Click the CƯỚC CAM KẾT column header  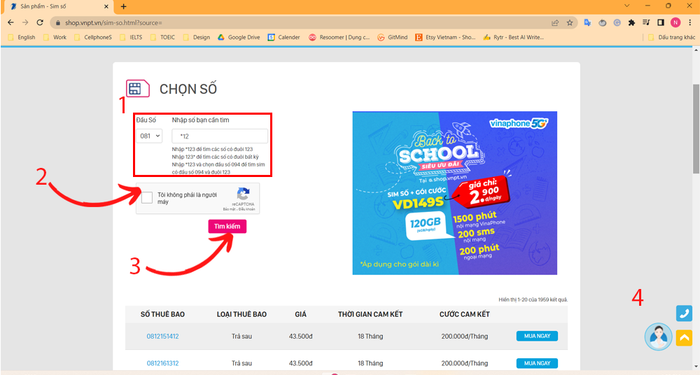click(464, 314)
